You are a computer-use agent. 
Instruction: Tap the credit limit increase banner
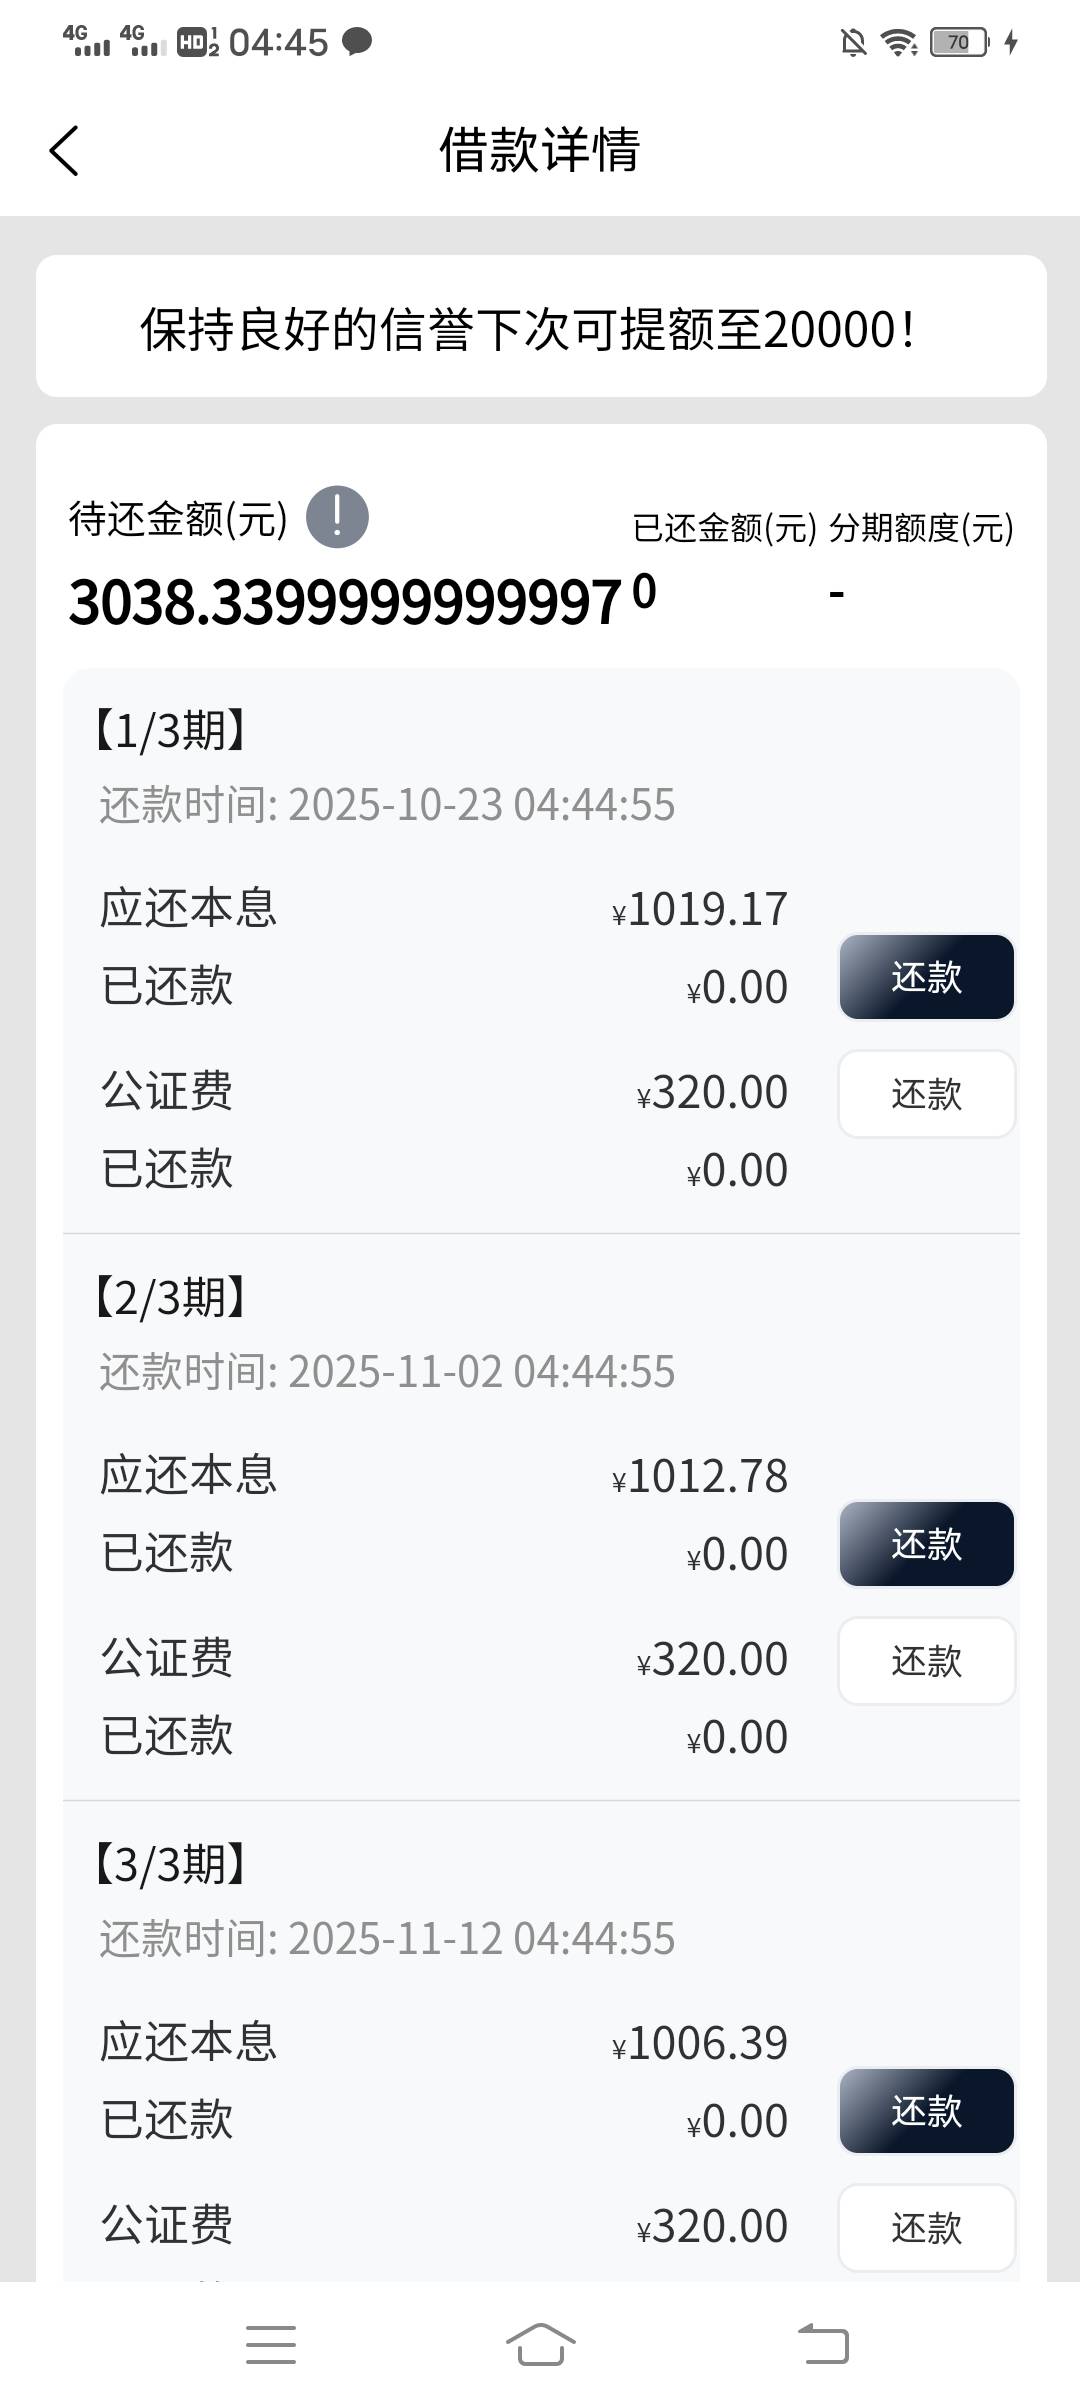(x=541, y=327)
